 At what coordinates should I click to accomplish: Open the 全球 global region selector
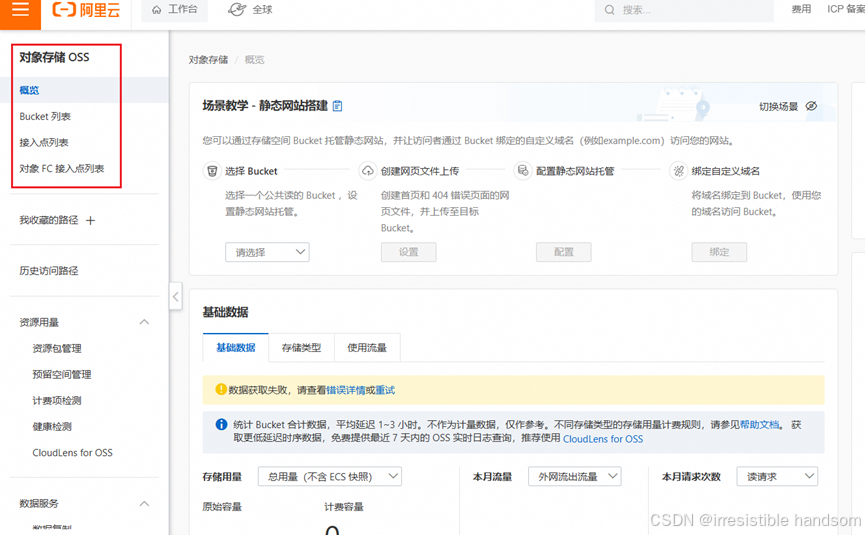coord(250,10)
